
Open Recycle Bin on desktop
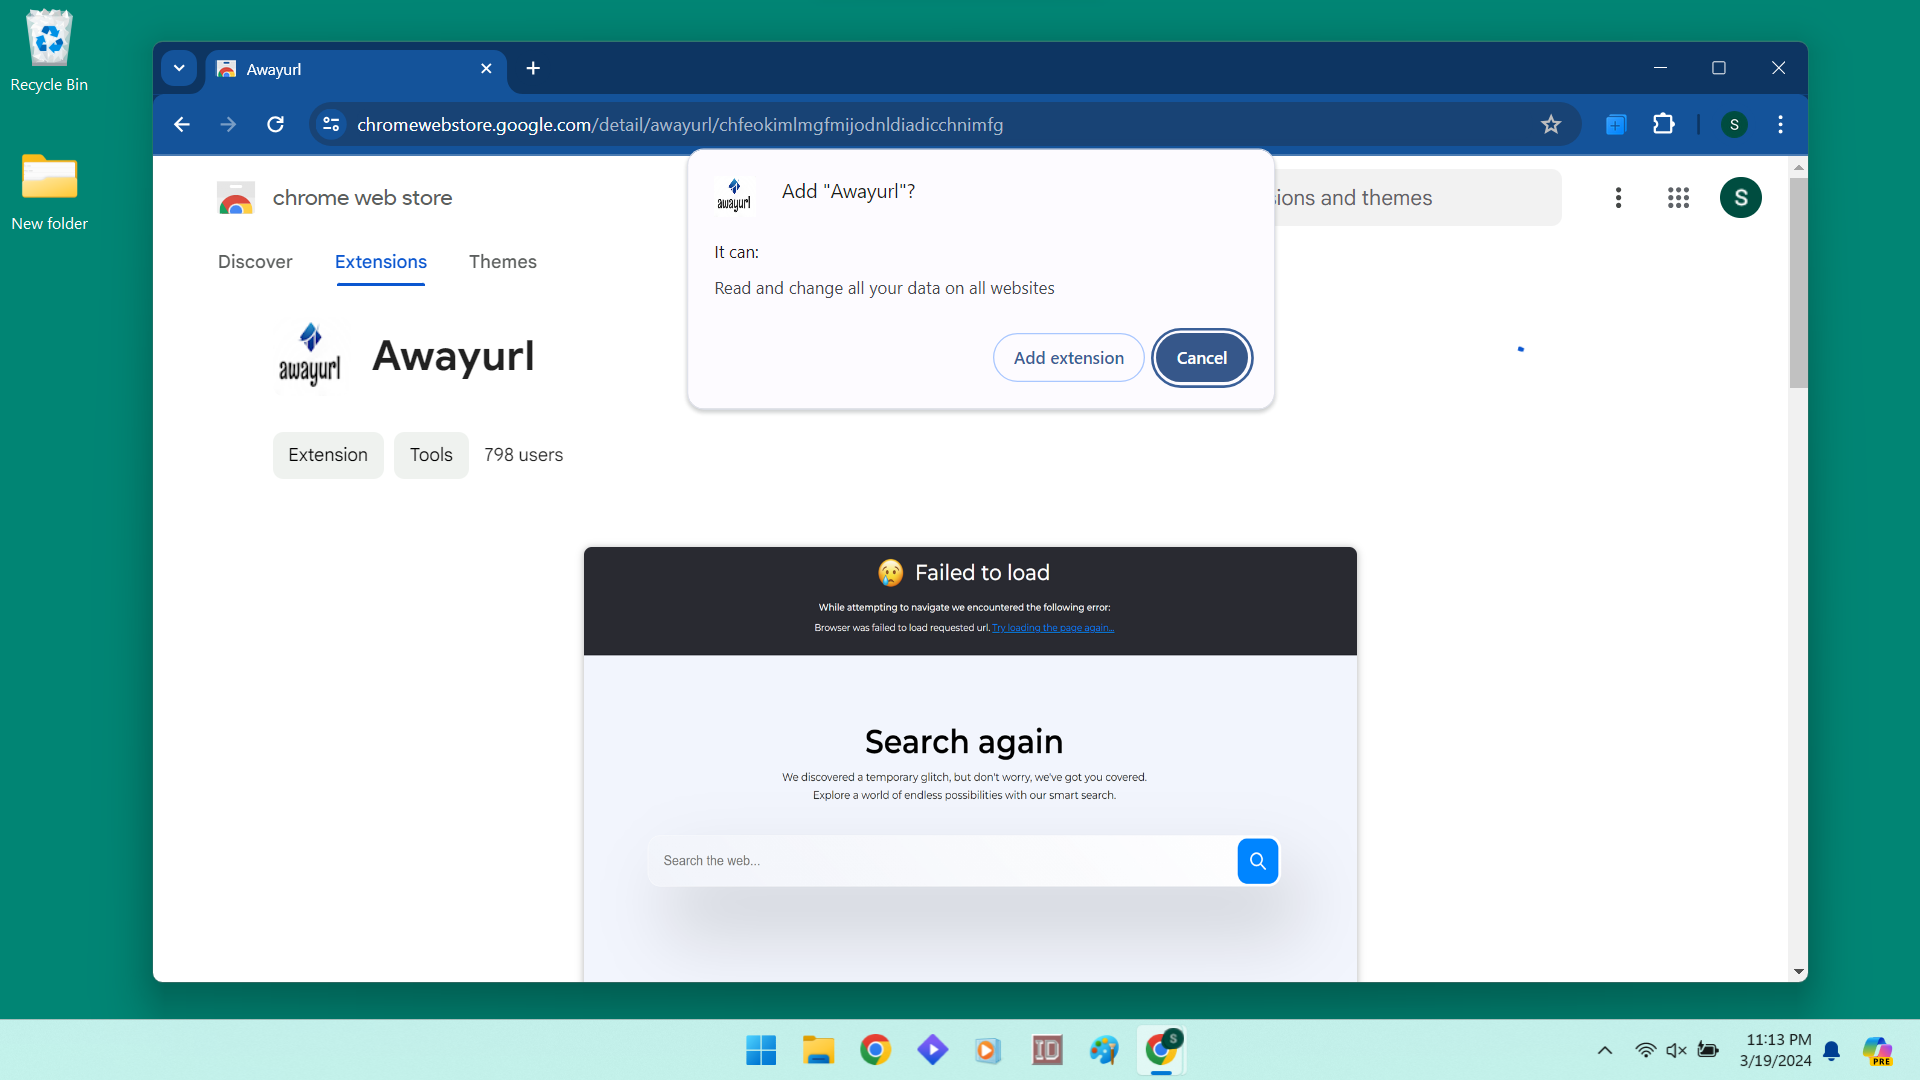tap(49, 52)
